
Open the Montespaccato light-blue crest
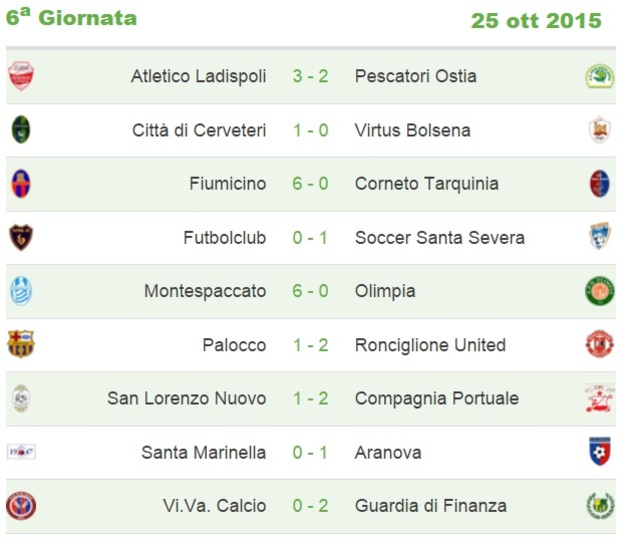point(21,291)
